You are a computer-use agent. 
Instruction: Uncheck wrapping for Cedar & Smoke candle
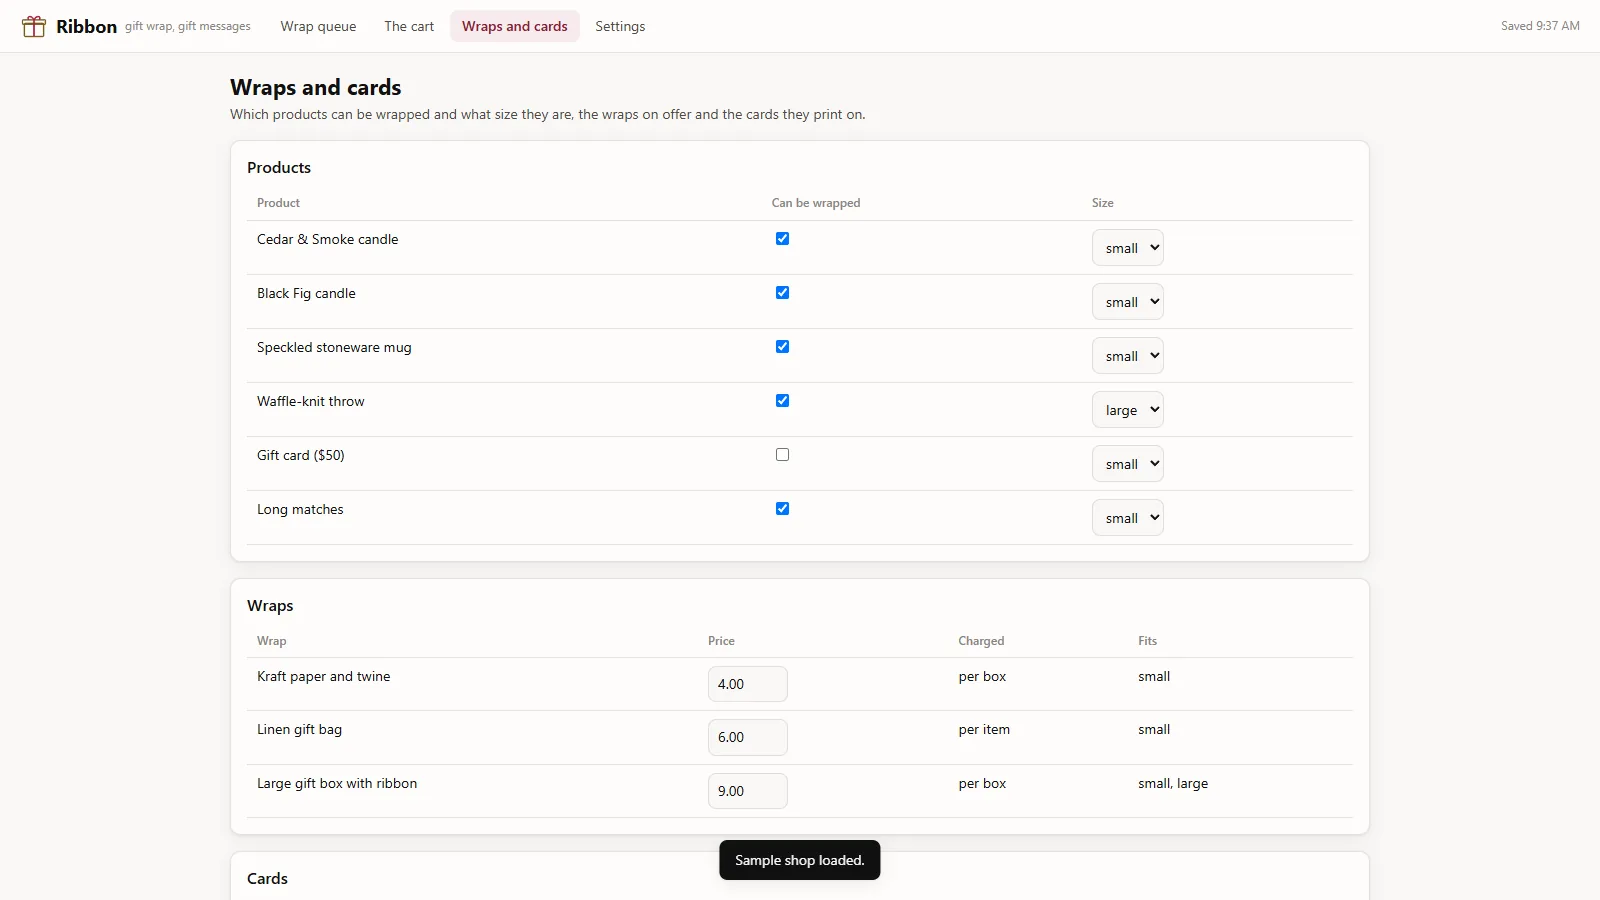[782, 239]
